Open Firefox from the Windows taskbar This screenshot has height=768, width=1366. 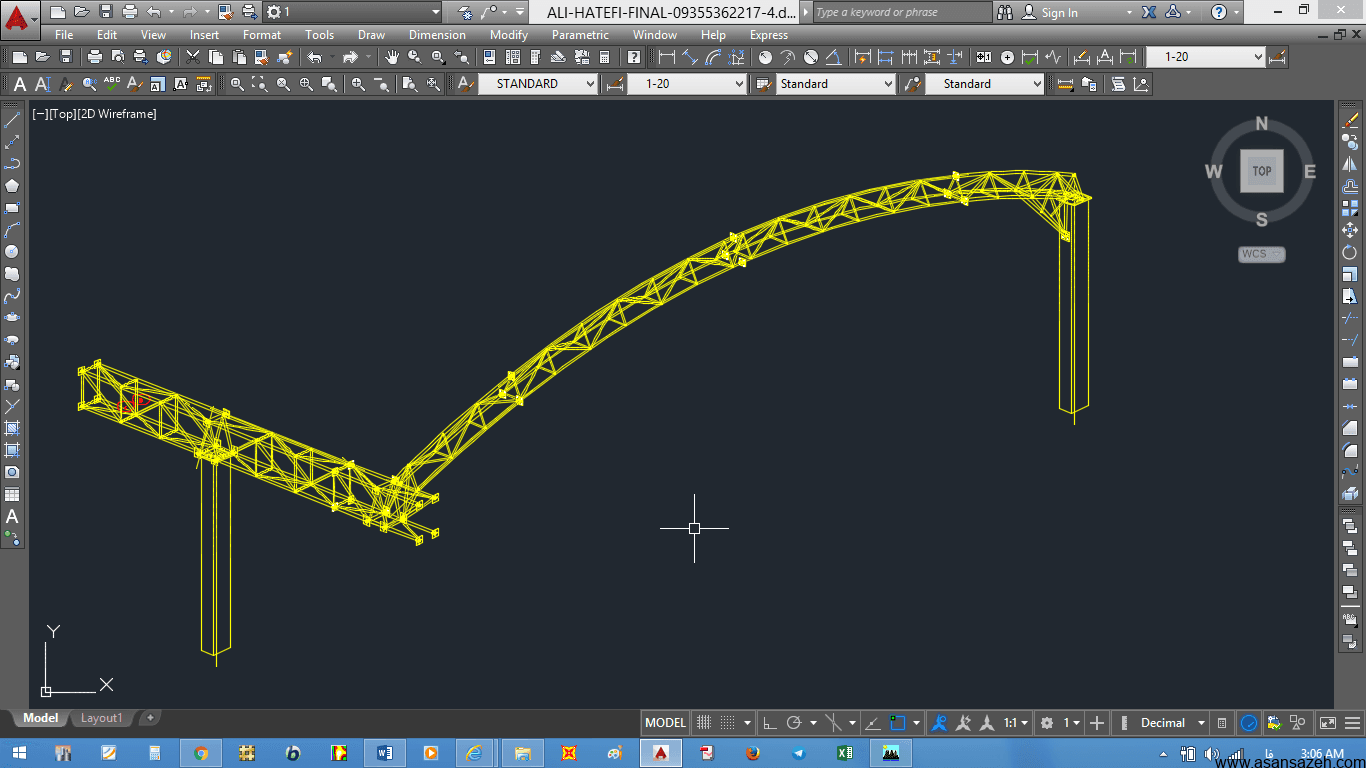tap(753, 753)
